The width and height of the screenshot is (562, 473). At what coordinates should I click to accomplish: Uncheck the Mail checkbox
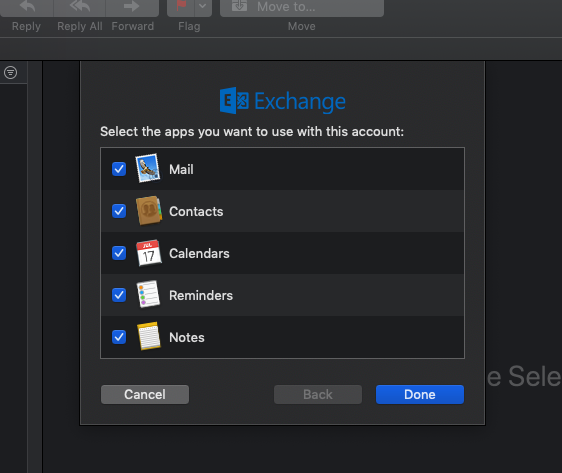pos(119,169)
